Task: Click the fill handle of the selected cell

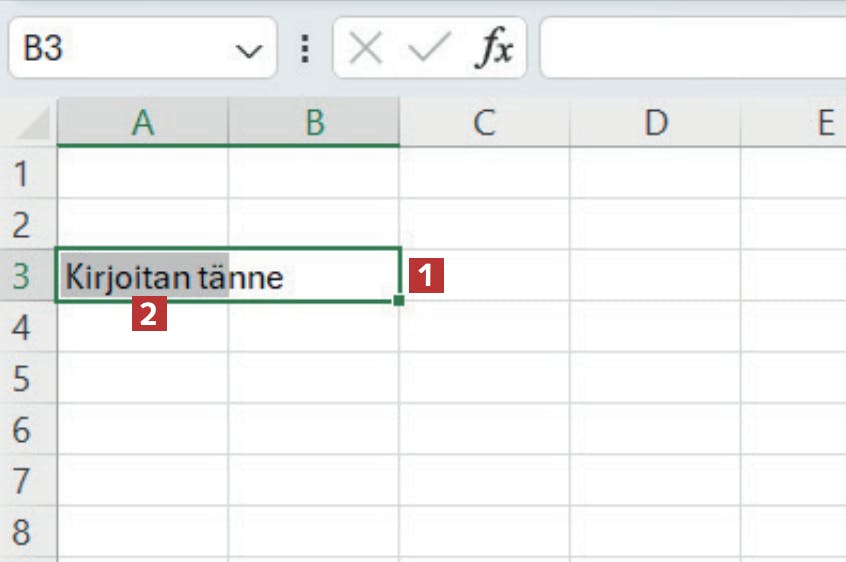Action: click(x=399, y=300)
